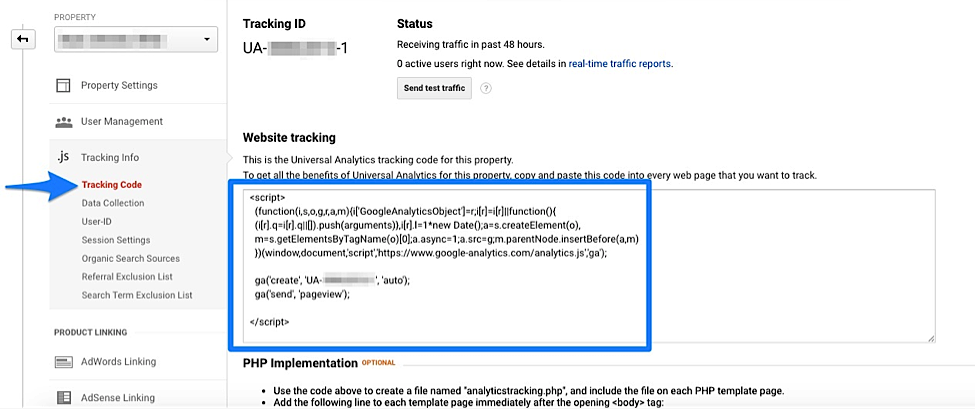Open the User-ID menu item
Screen dimensions: 975x409
pyautogui.click(x=99, y=221)
